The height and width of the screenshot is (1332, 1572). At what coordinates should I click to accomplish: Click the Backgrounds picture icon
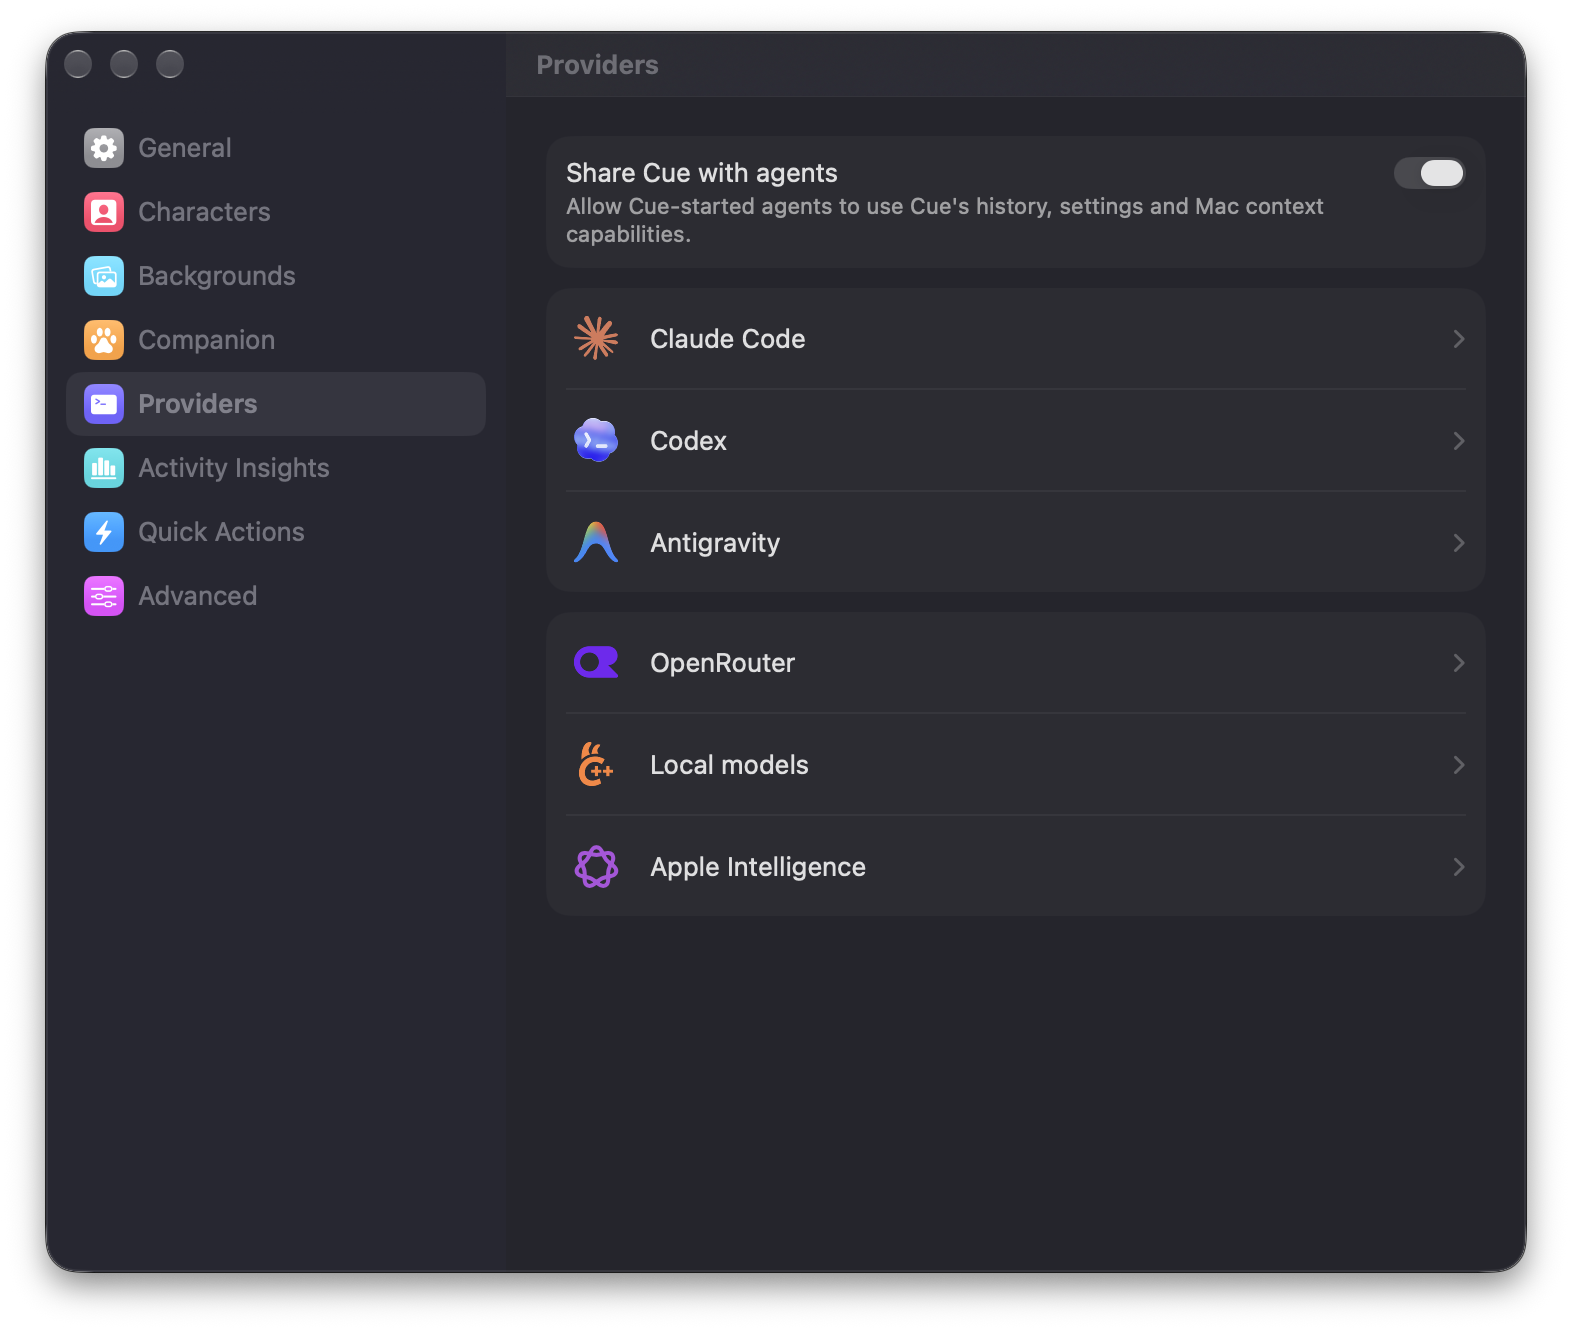[x=104, y=276]
